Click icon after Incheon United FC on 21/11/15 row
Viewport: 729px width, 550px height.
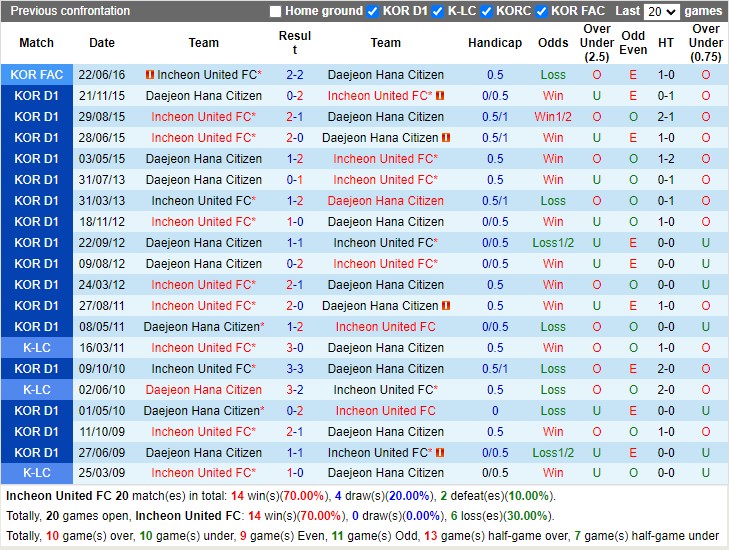(440, 96)
